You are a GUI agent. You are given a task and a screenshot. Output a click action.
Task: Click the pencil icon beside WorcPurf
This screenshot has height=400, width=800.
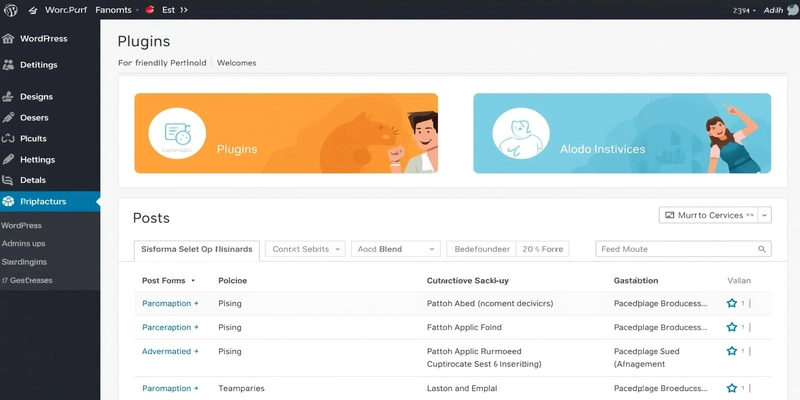tap(33, 10)
